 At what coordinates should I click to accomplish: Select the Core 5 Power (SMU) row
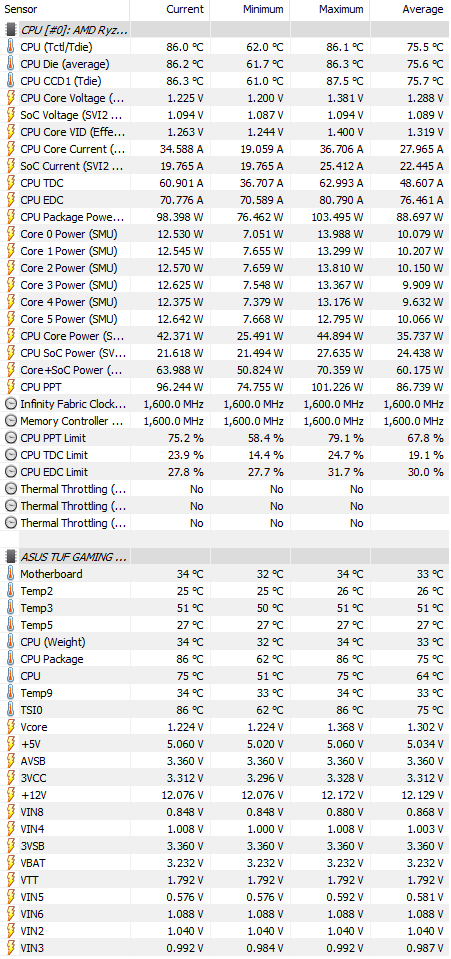pos(225,319)
